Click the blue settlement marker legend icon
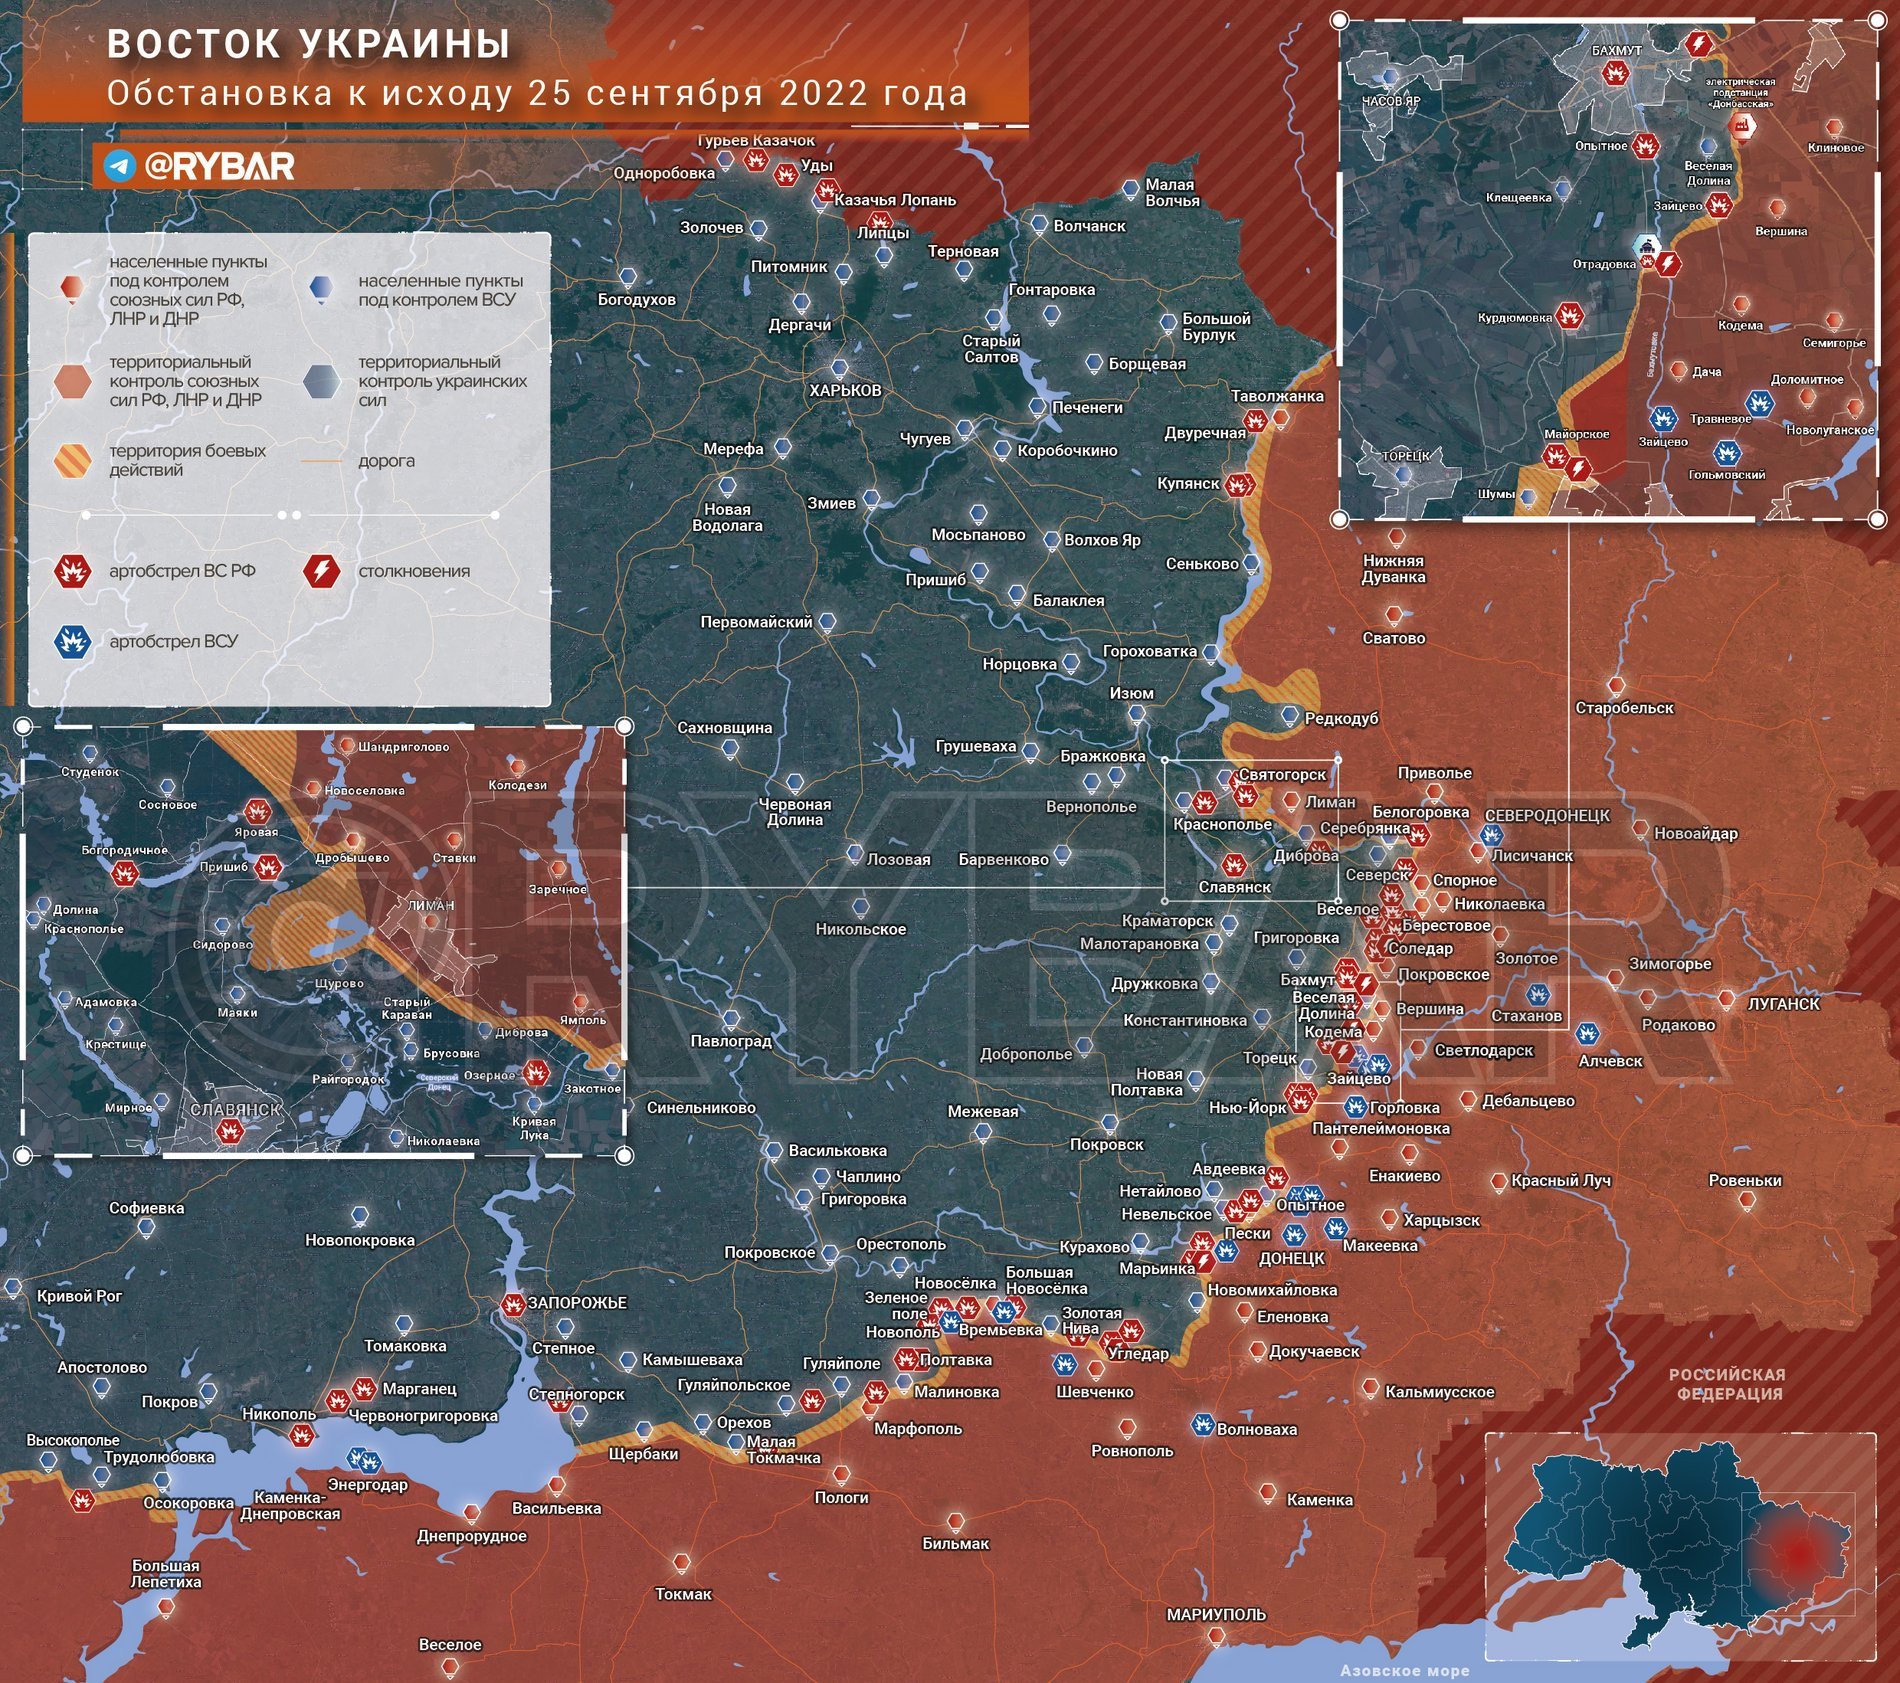 [x=322, y=289]
